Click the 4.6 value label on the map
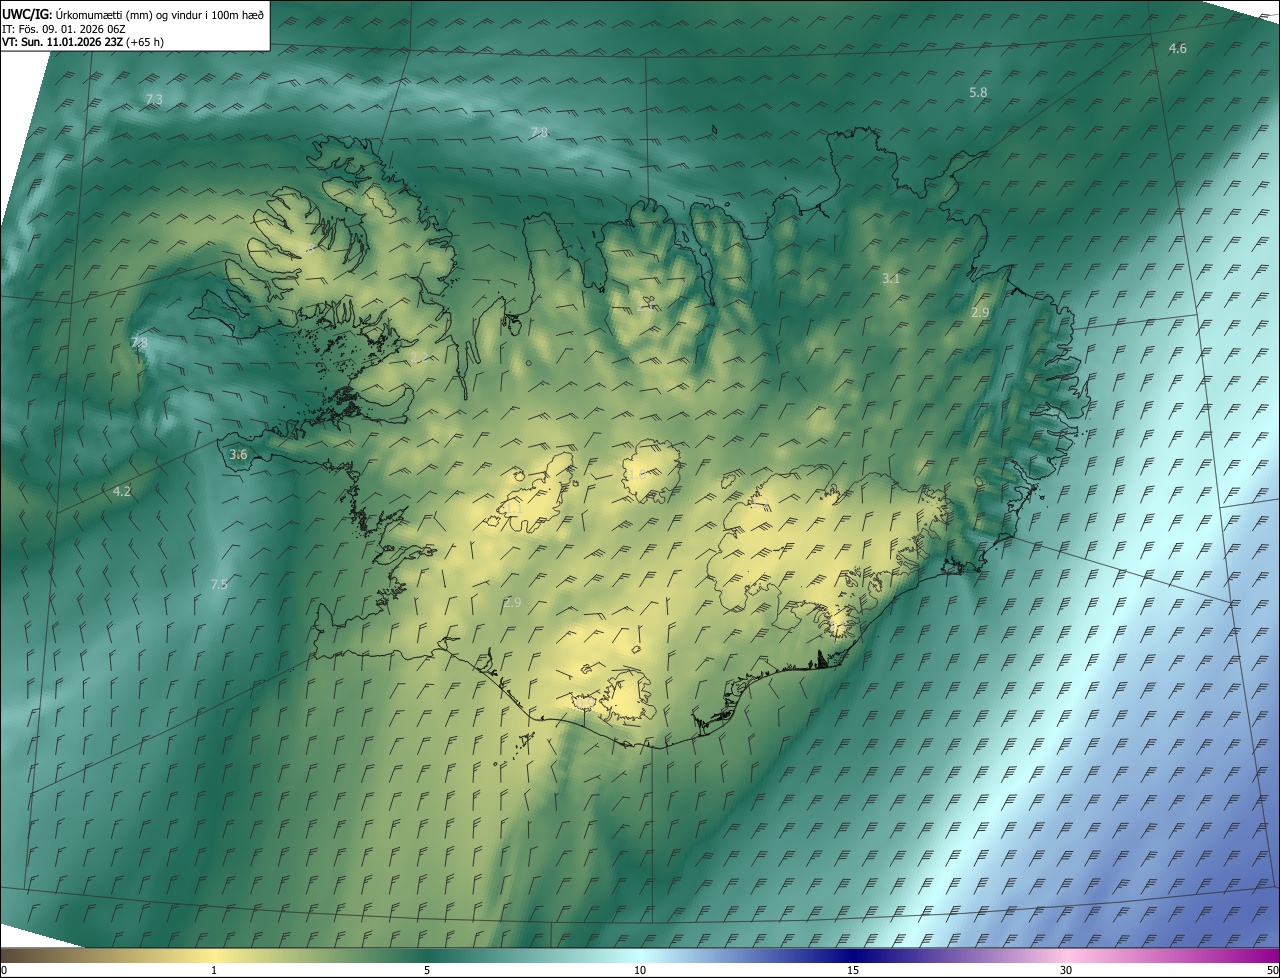This screenshot has height=978, width=1280. coord(1178,49)
